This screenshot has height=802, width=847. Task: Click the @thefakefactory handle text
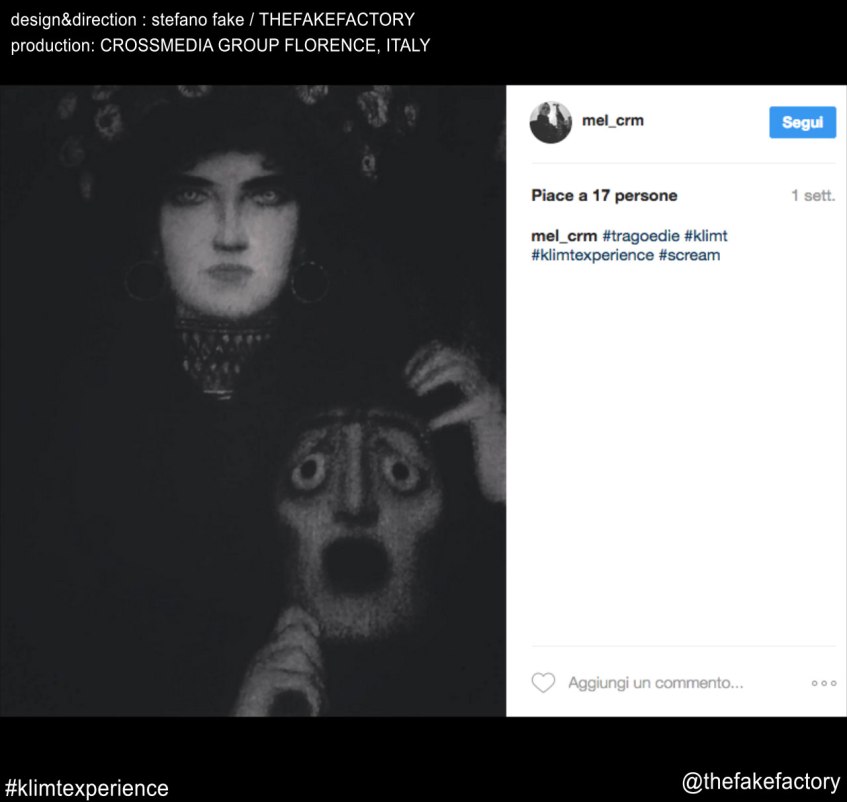[761, 782]
